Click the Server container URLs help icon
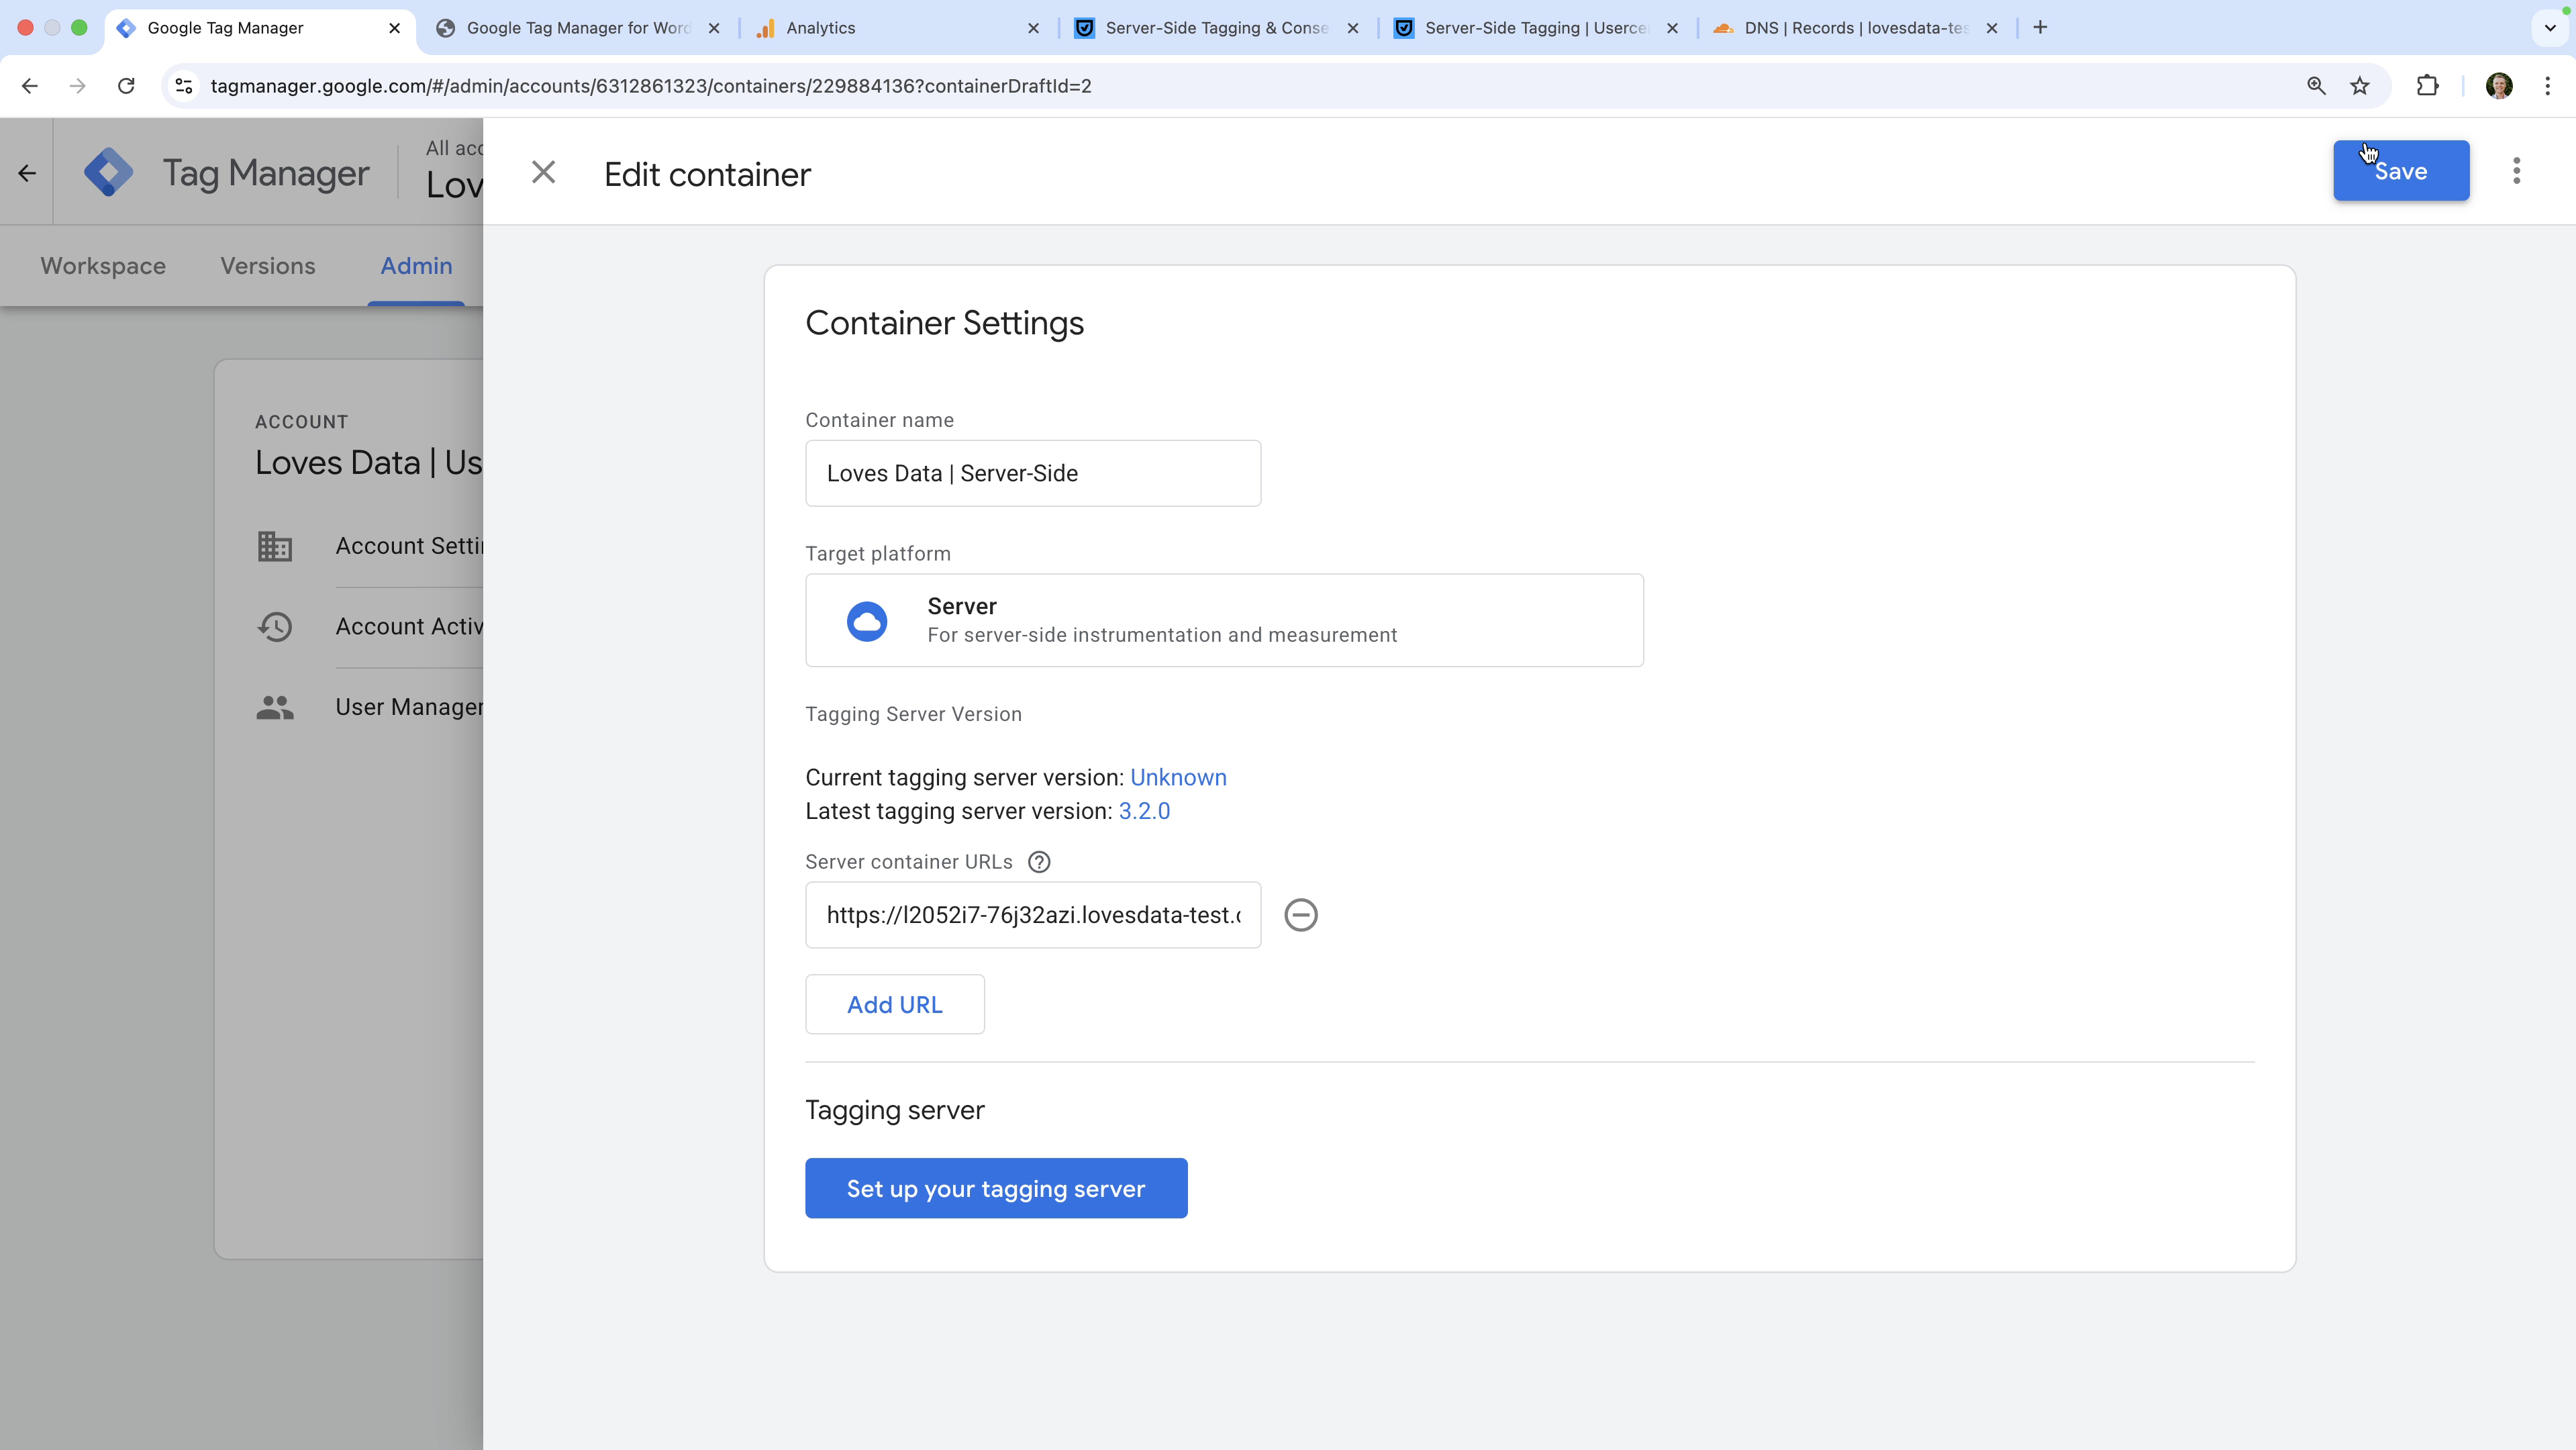Viewport: 2576px width, 1450px height. (1039, 862)
